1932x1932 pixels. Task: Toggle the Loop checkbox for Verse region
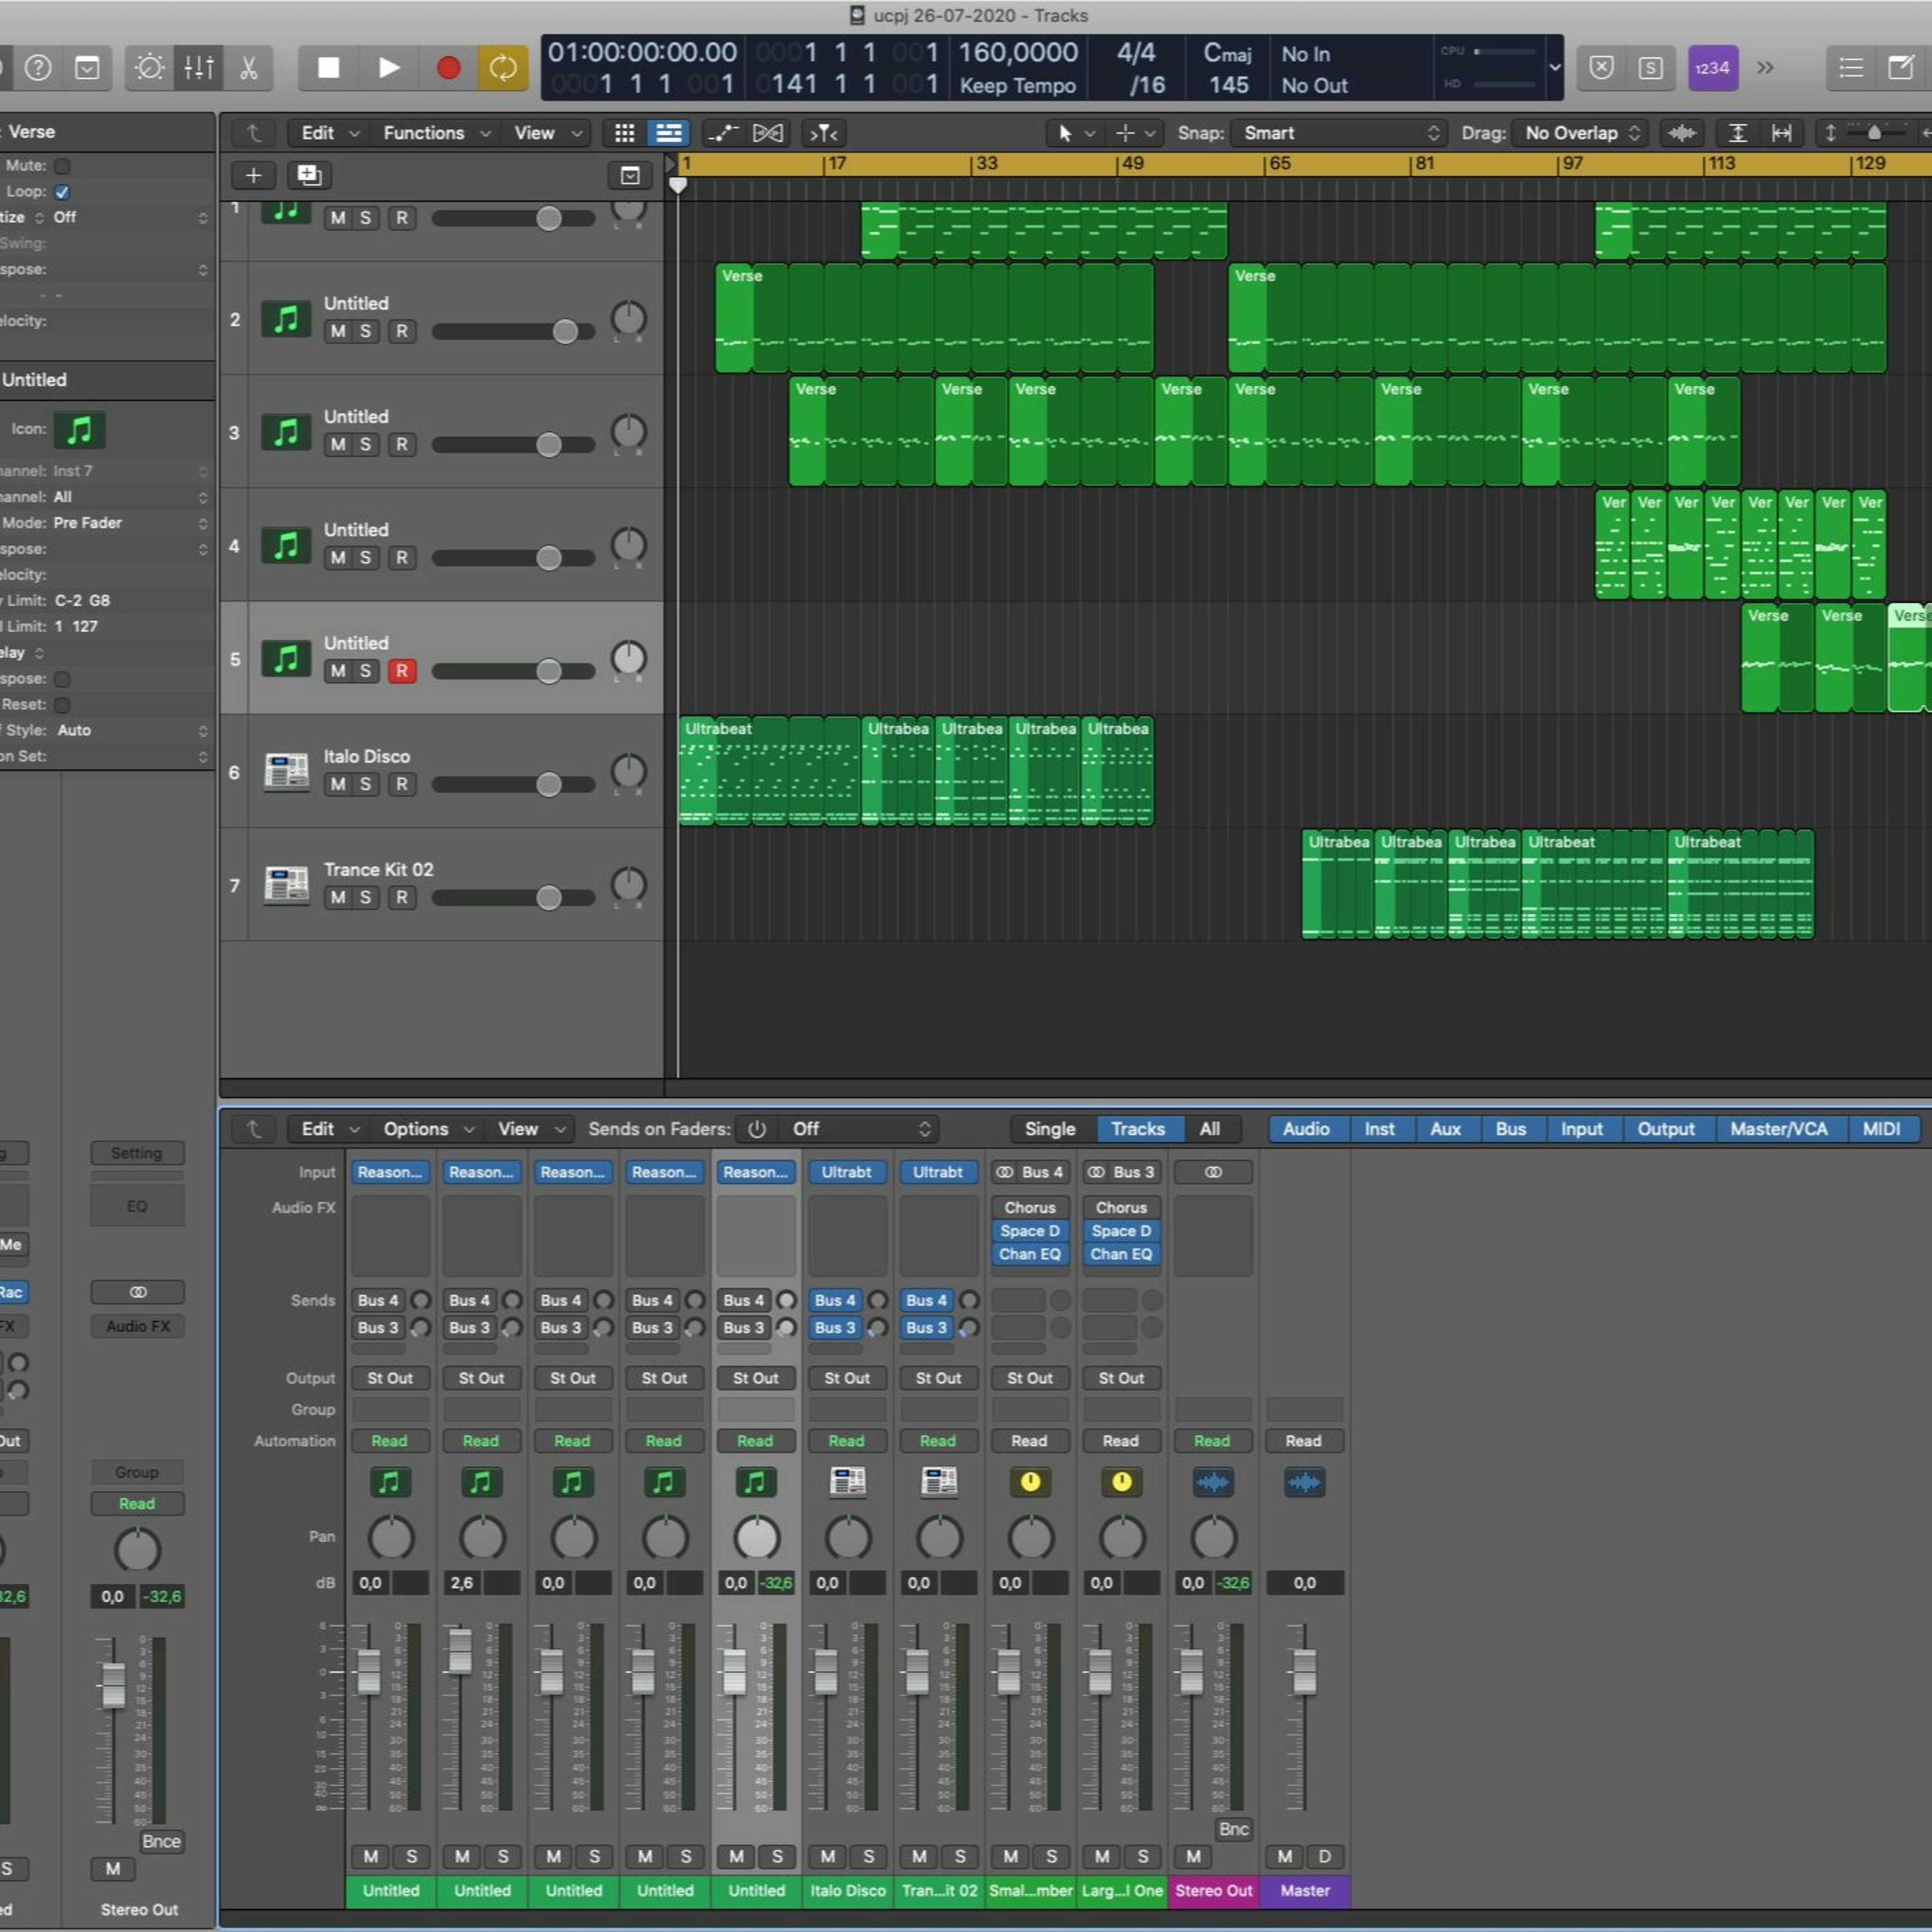62,192
